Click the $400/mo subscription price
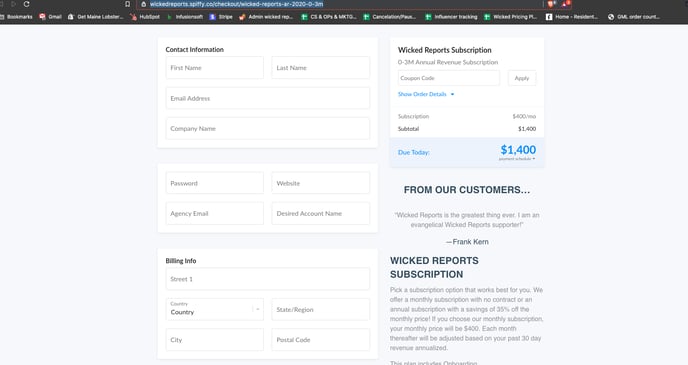The width and height of the screenshot is (688, 365). click(x=524, y=116)
